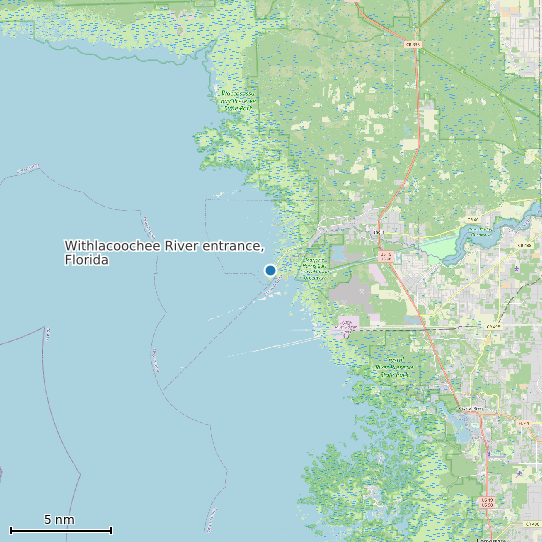
Task: Click the Crystal River Preserve State Park label
Action: click(394, 367)
